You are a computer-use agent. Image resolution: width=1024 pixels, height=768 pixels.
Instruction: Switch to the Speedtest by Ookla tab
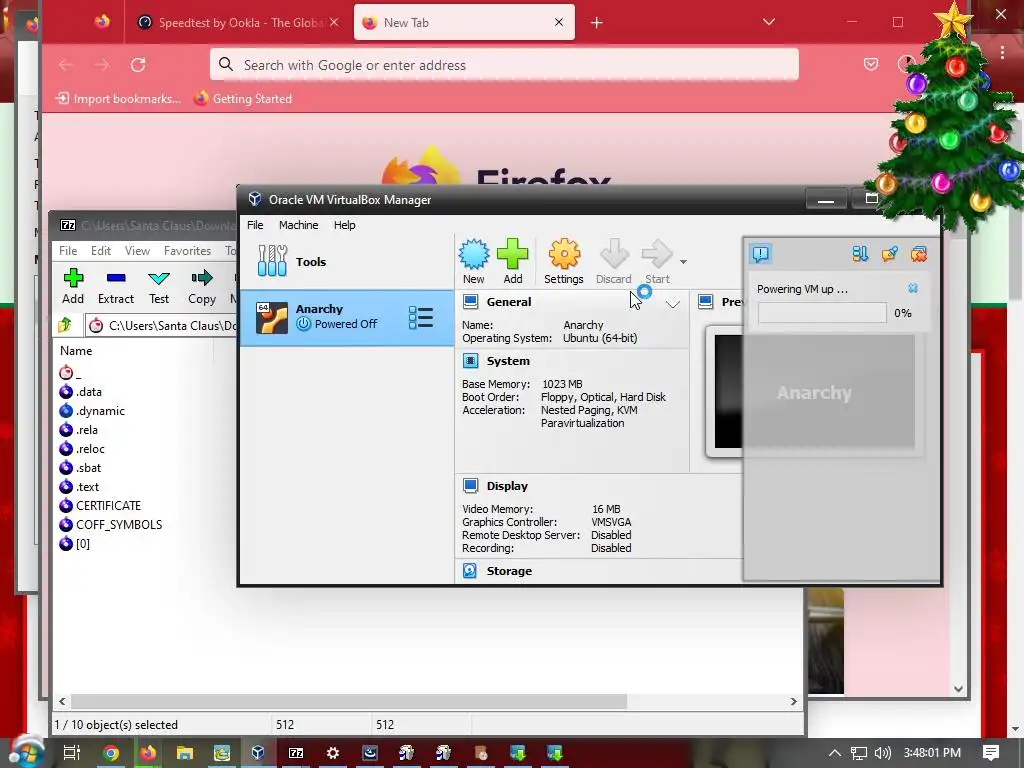[x=238, y=22]
